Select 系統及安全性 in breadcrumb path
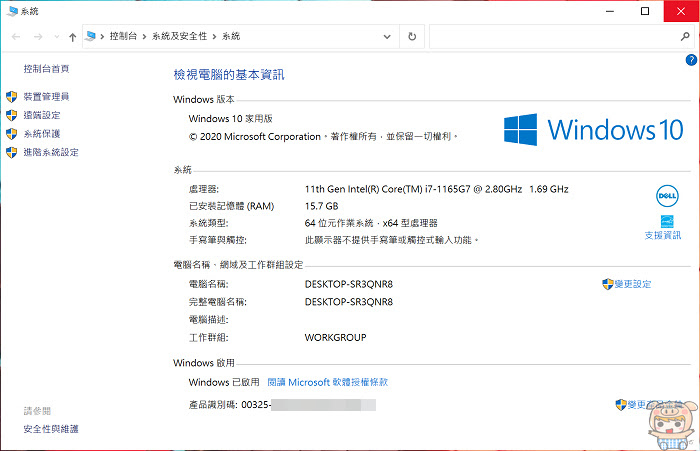Image resolution: width=700 pixels, height=451 pixels. (179, 36)
